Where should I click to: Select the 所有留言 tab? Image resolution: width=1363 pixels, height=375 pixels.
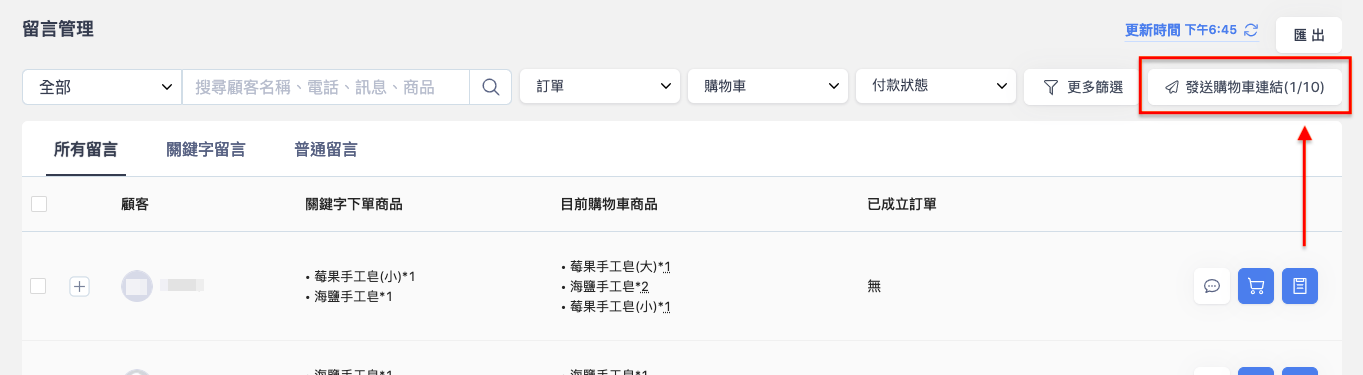click(x=86, y=150)
